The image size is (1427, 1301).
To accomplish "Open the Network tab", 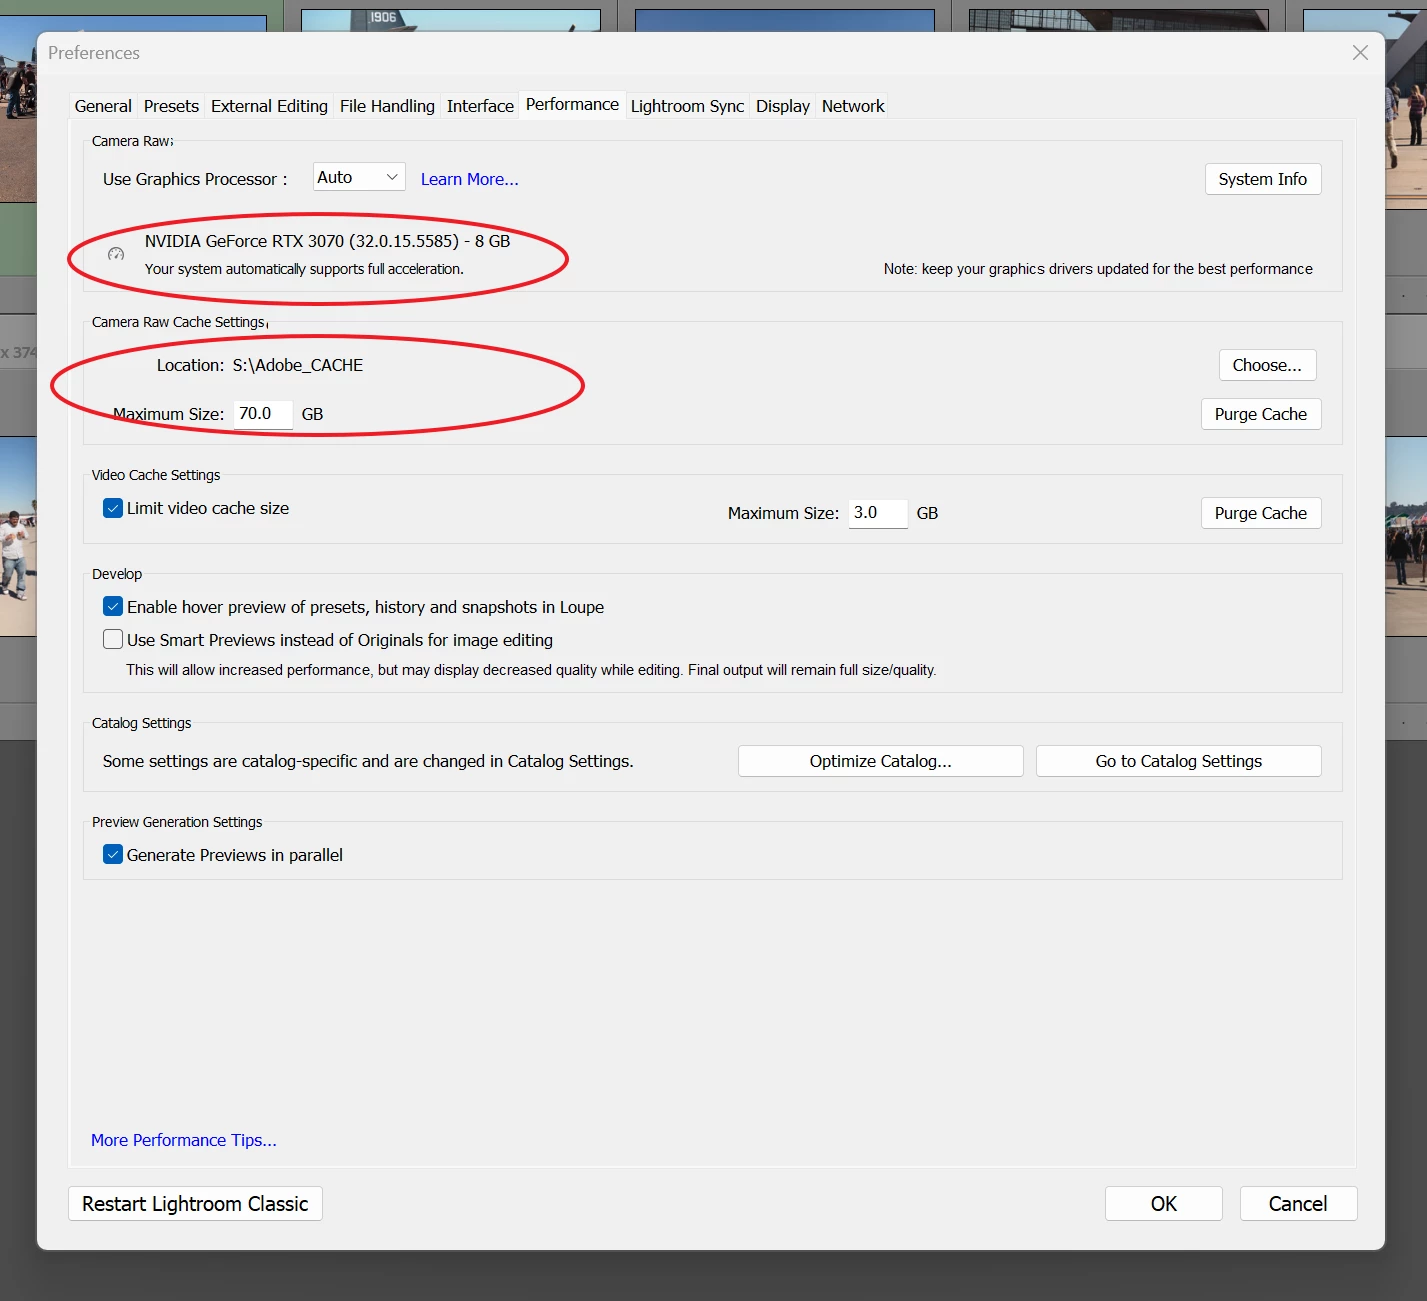I will coord(853,106).
